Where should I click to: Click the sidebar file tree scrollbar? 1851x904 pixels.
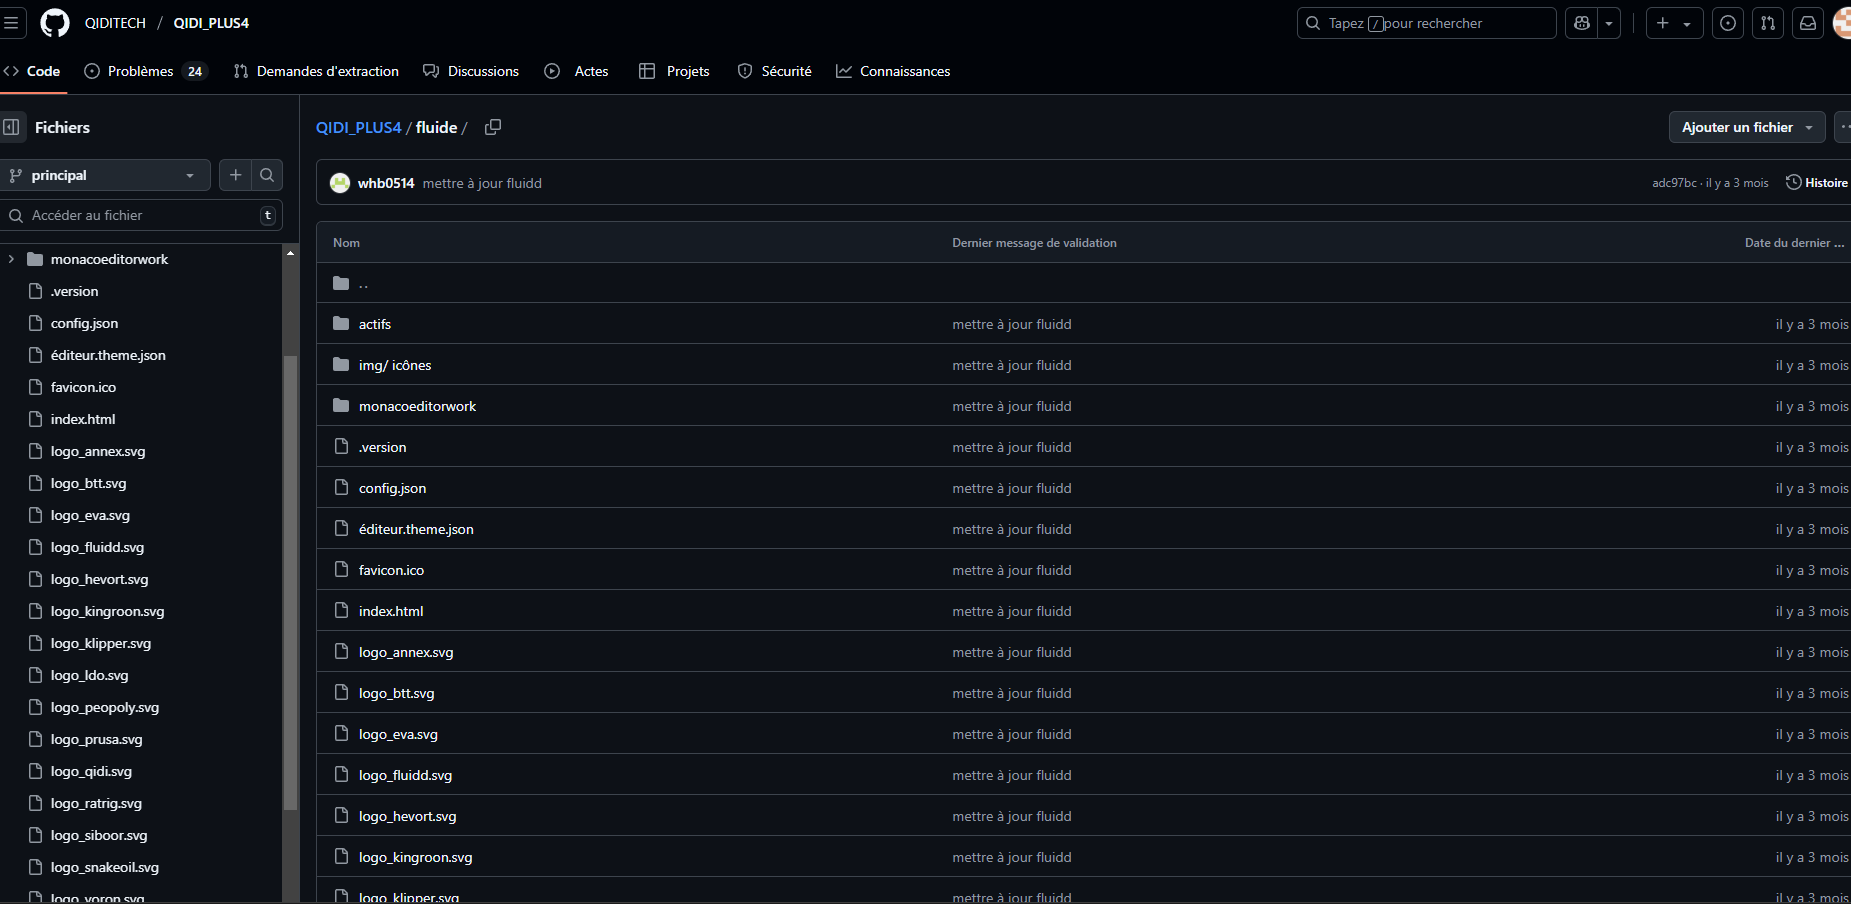[290, 582]
